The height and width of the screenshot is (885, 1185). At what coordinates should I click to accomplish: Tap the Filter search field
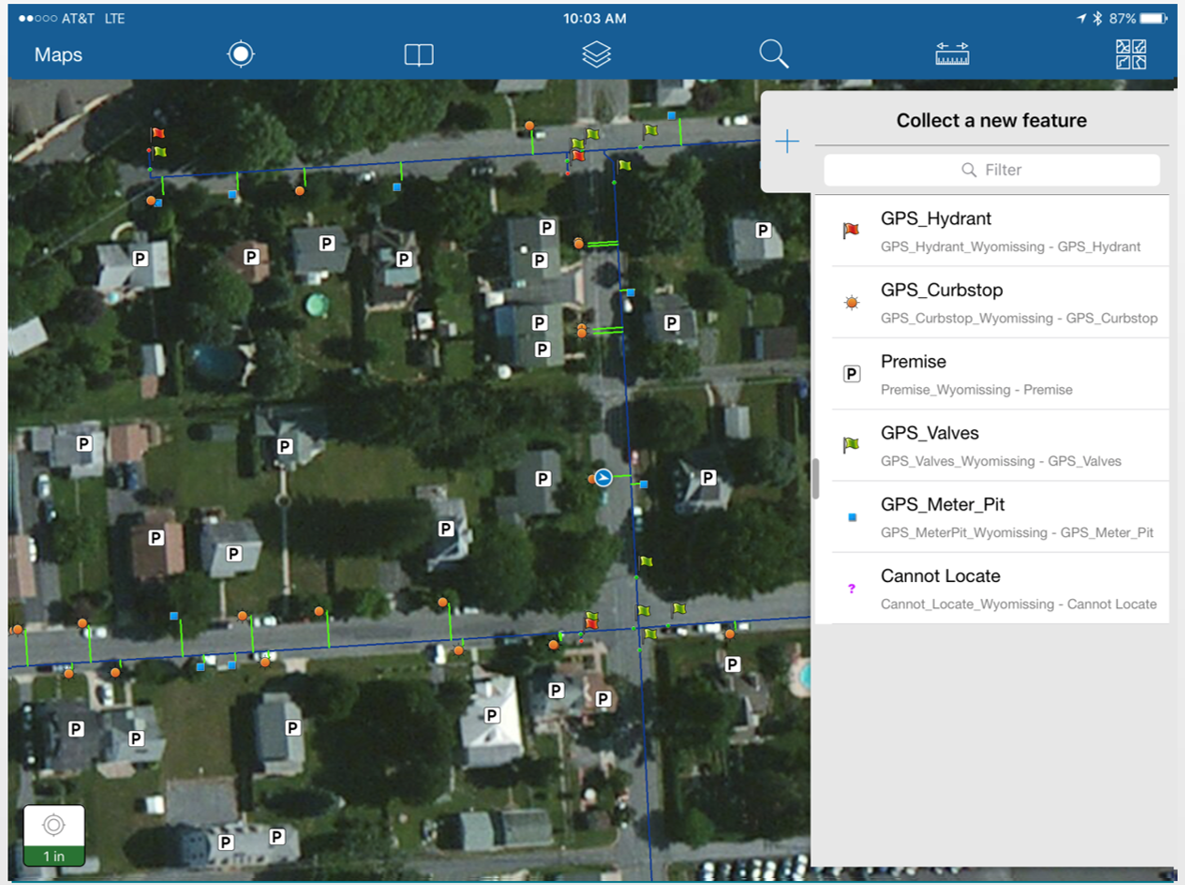(x=990, y=170)
